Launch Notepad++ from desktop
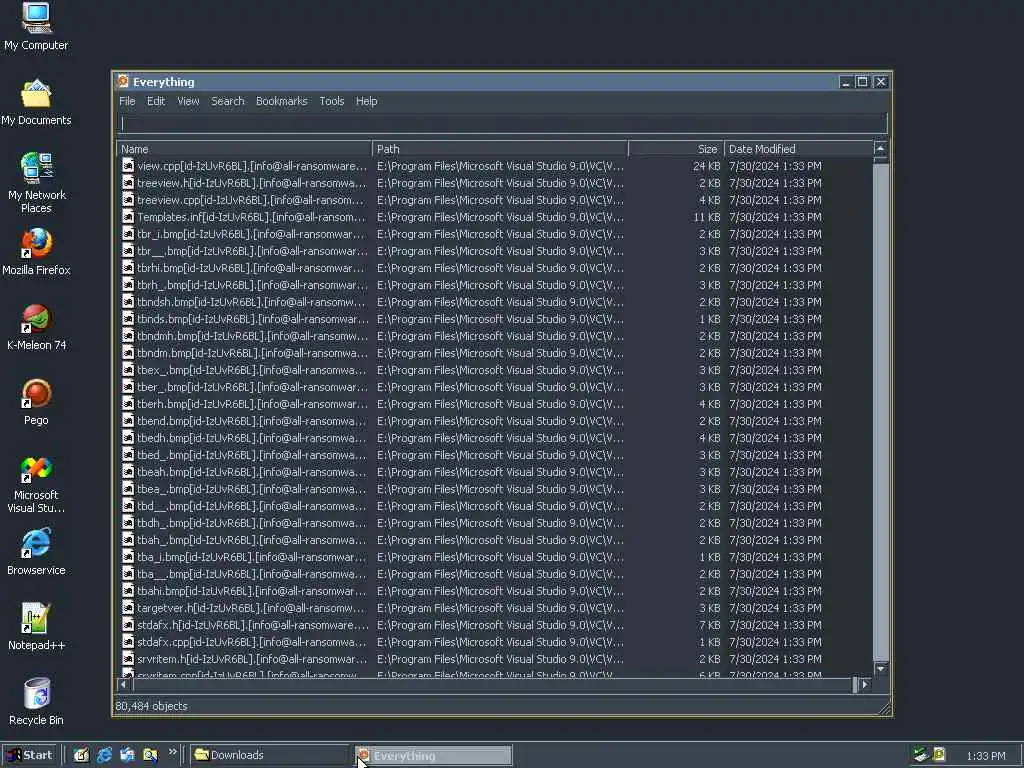This screenshot has width=1024, height=768. [36, 627]
